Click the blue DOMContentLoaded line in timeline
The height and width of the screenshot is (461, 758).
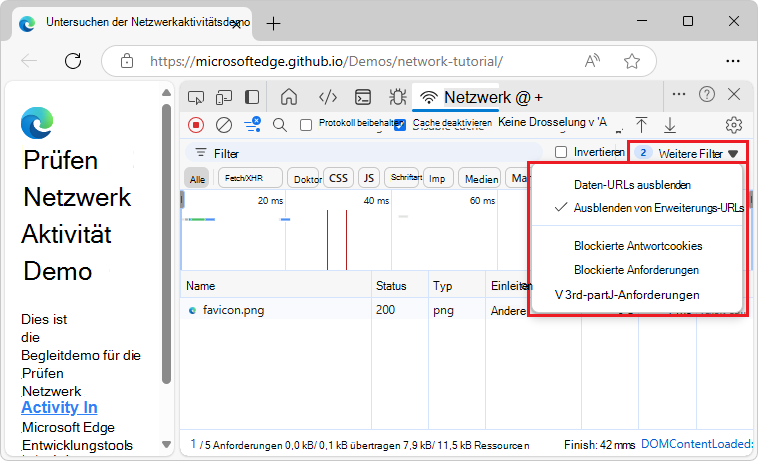tap(327, 240)
